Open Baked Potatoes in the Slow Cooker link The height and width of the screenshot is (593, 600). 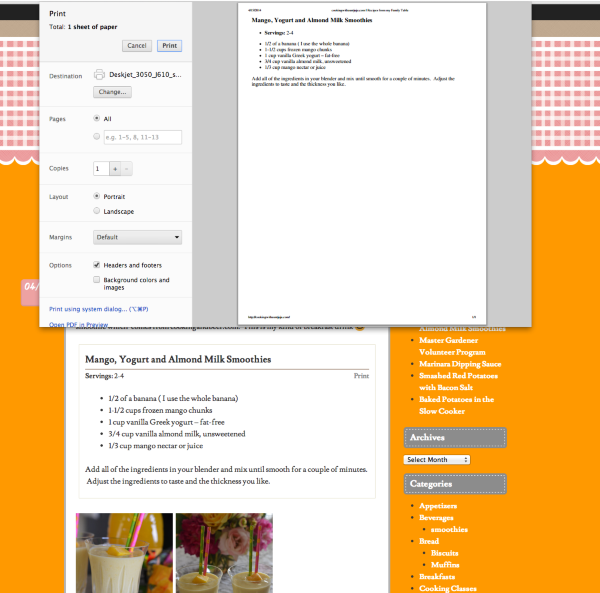[456, 405]
